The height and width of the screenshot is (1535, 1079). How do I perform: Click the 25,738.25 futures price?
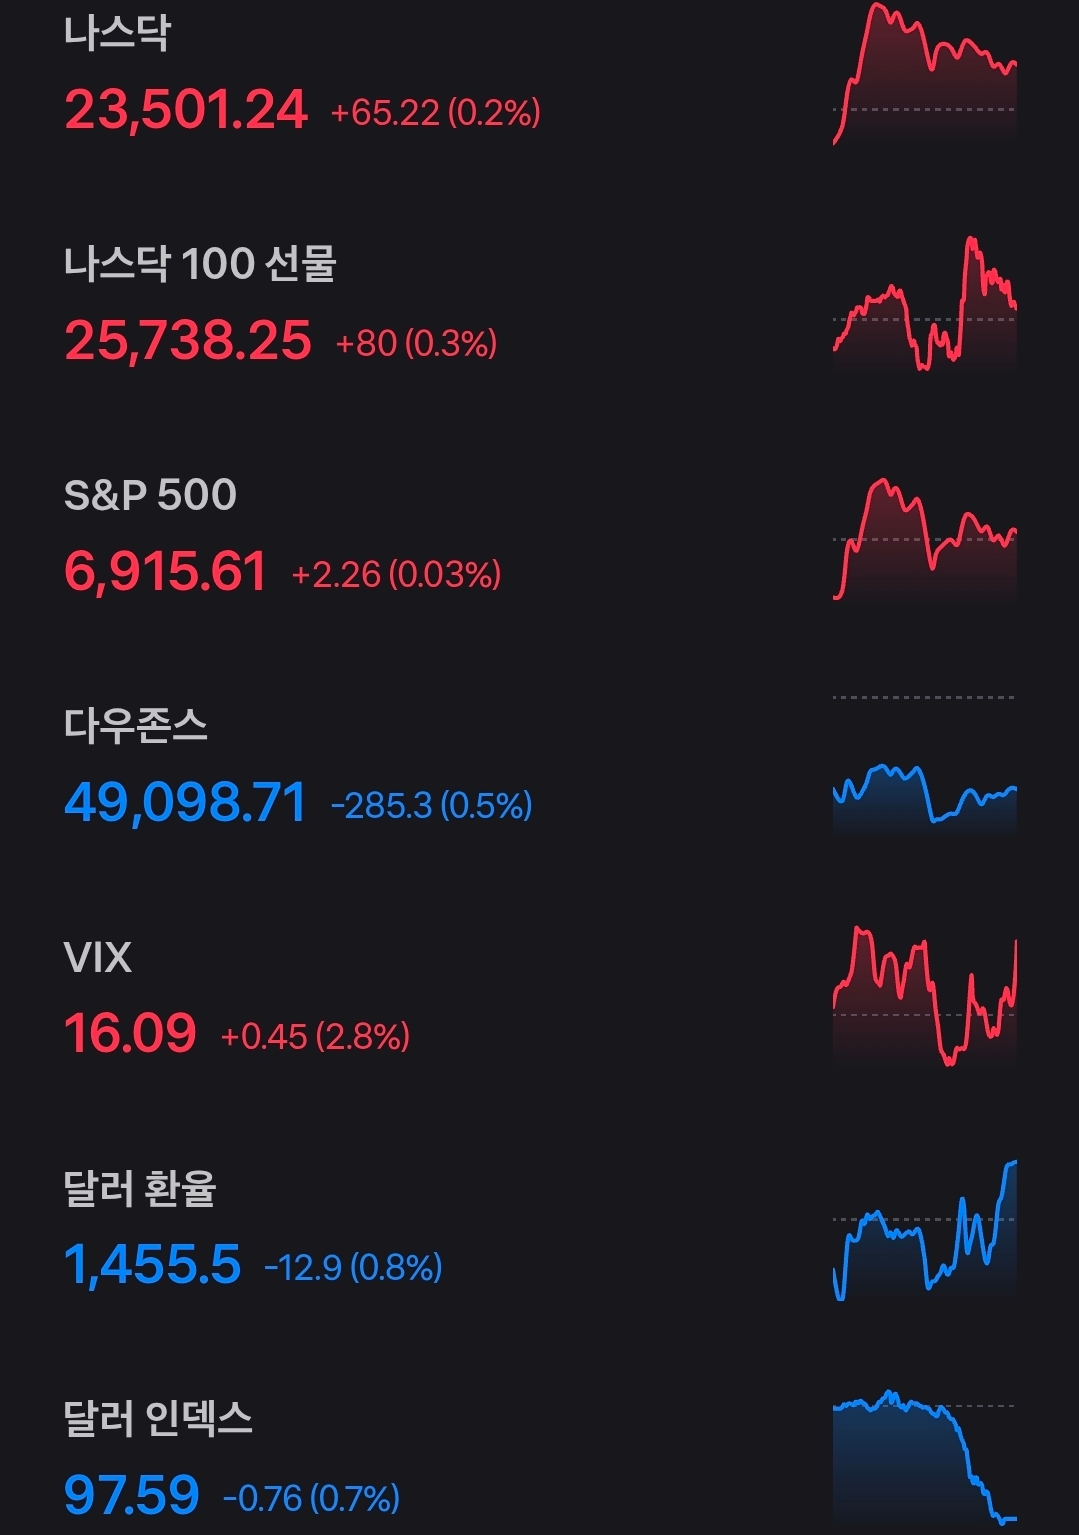[x=188, y=341]
